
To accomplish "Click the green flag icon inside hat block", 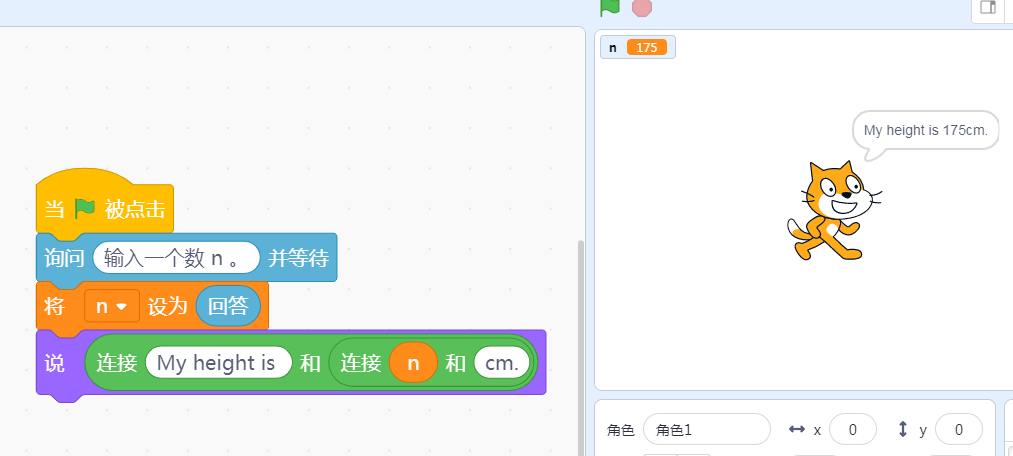I will click(x=85, y=209).
